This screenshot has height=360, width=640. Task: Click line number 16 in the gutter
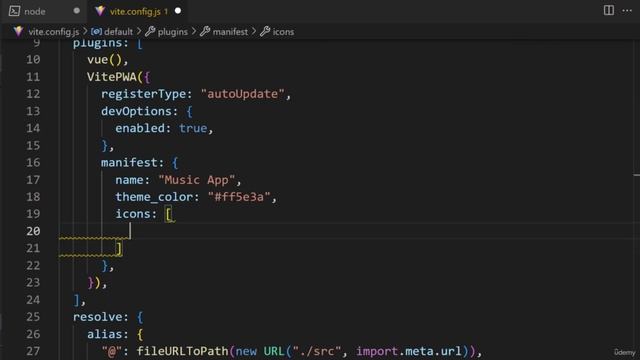pyautogui.click(x=33, y=162)
